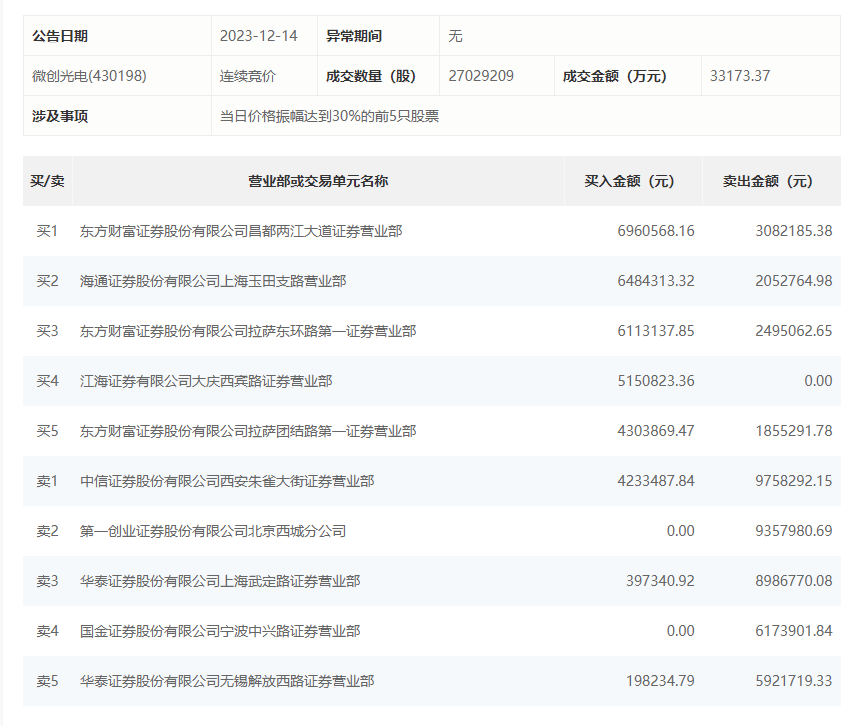
Task: Select 东方财富证券拉萨团结路第一证券营业部 name
Action: pyautogui.click(x=248, y=431)
